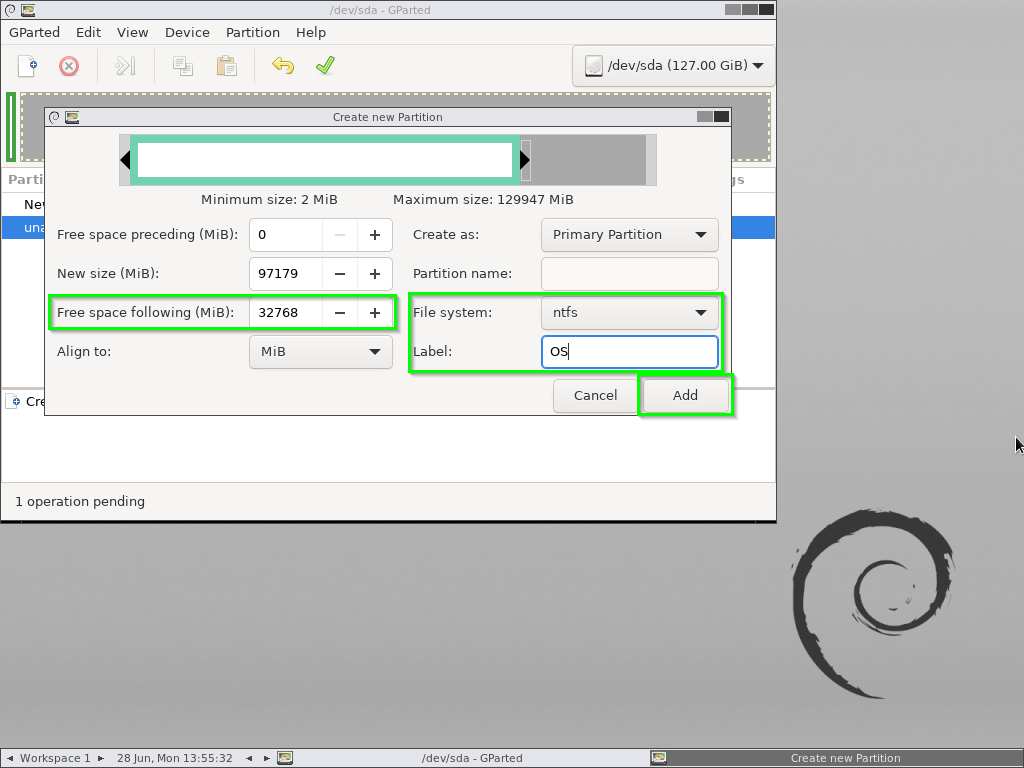Click the 'Create as:' label
Screen dimensions: 1024x768
click(x=445, y=235)
